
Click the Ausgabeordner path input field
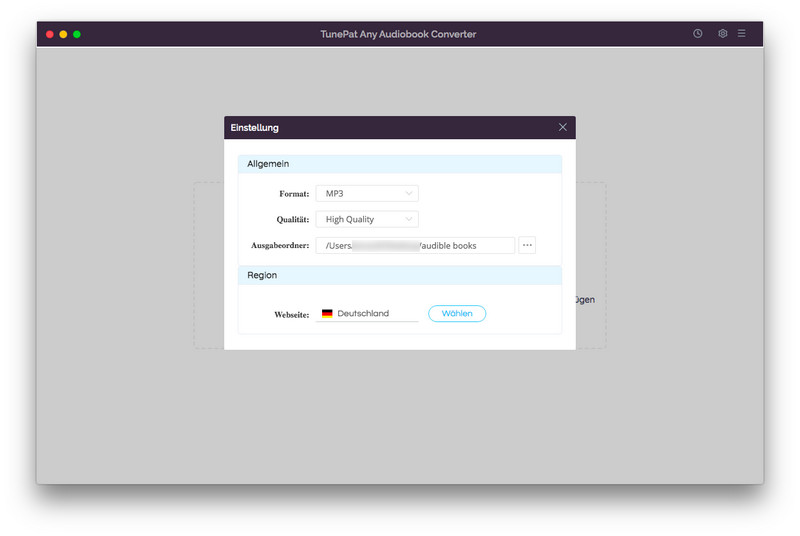pos(415,245)
